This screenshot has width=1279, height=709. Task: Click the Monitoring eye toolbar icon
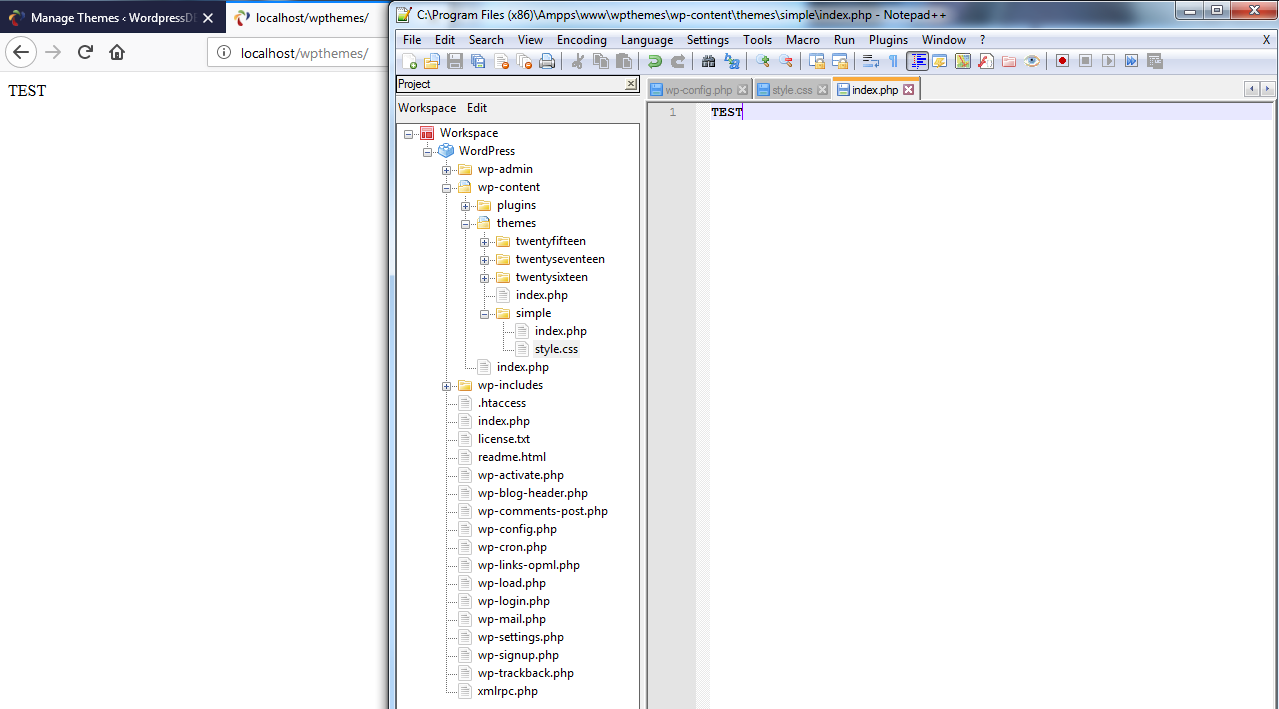click(x=1032, y=61)
